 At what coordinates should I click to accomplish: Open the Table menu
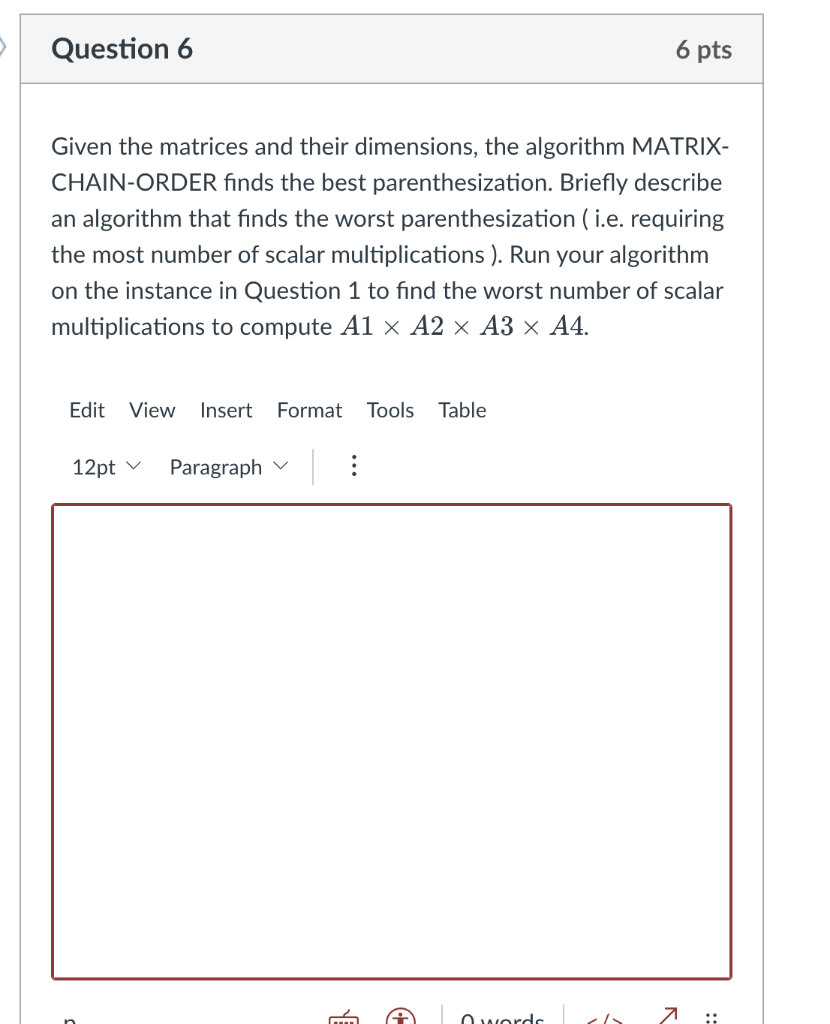[x=462, y=410]
